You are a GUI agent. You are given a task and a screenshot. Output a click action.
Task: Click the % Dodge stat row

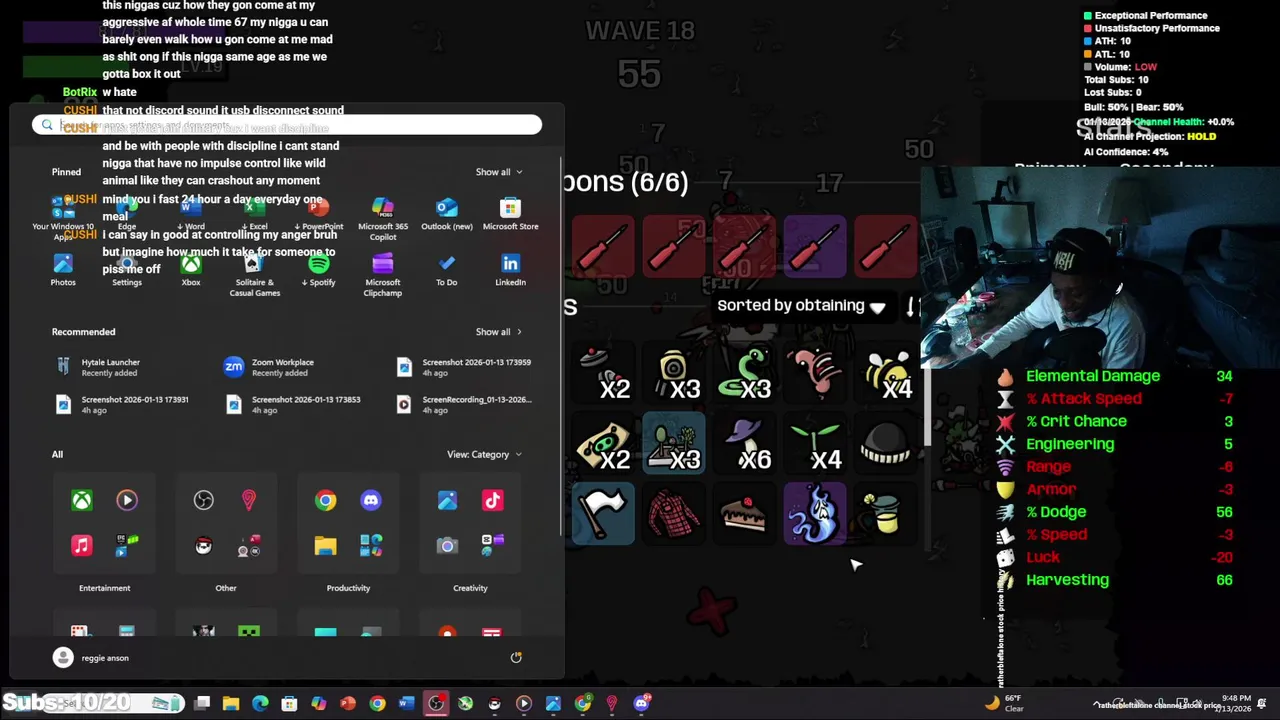(x=1116, y=512)
